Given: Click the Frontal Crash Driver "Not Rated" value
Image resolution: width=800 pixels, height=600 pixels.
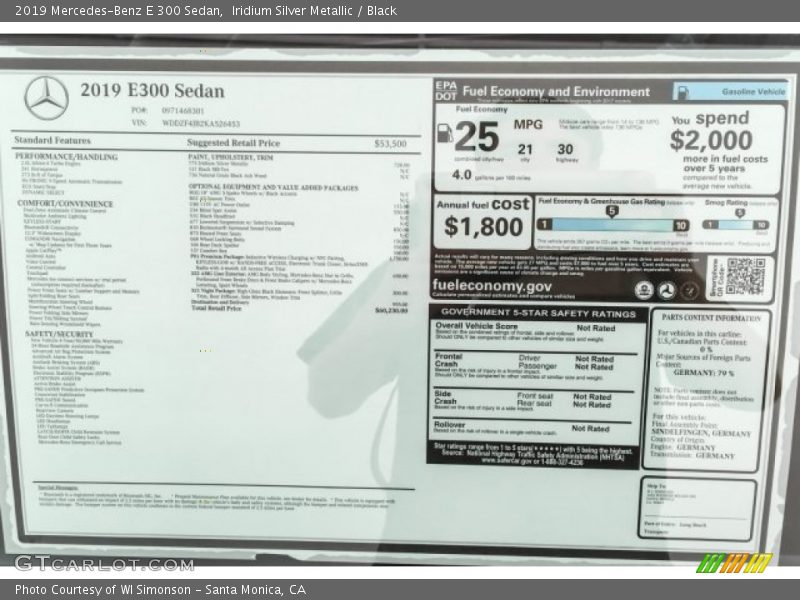Looking at the screenshot, I should pos(594,359).
